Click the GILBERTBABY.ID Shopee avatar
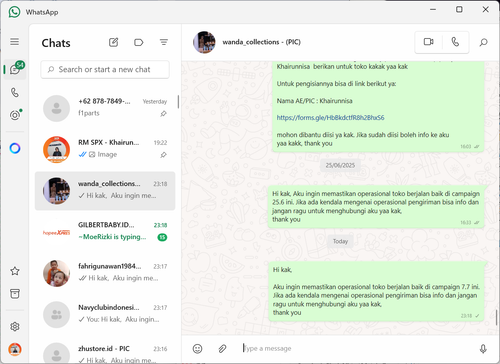Screen dimensions: 500x364 (57, 232)
